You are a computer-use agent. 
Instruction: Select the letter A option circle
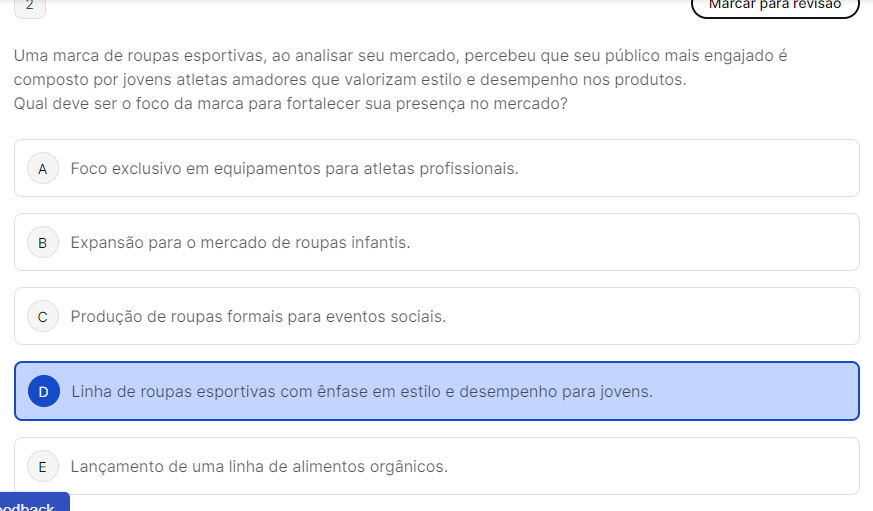coord(42,169)
